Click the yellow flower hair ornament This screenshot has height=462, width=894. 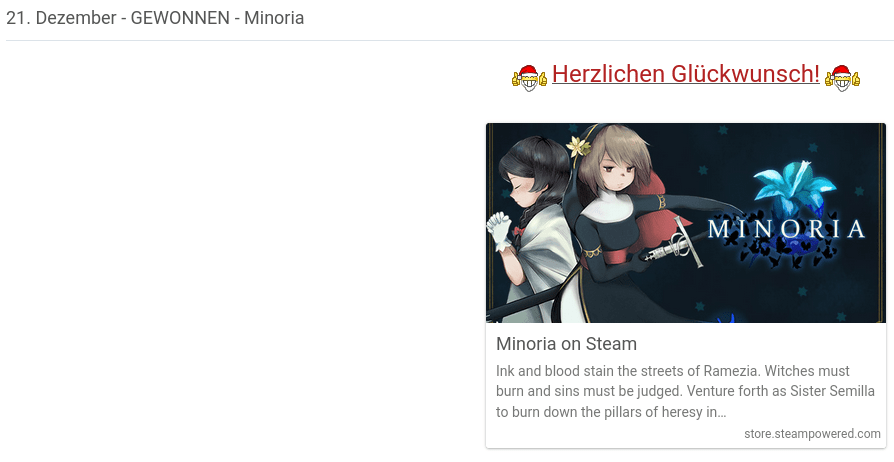(579, 147)
